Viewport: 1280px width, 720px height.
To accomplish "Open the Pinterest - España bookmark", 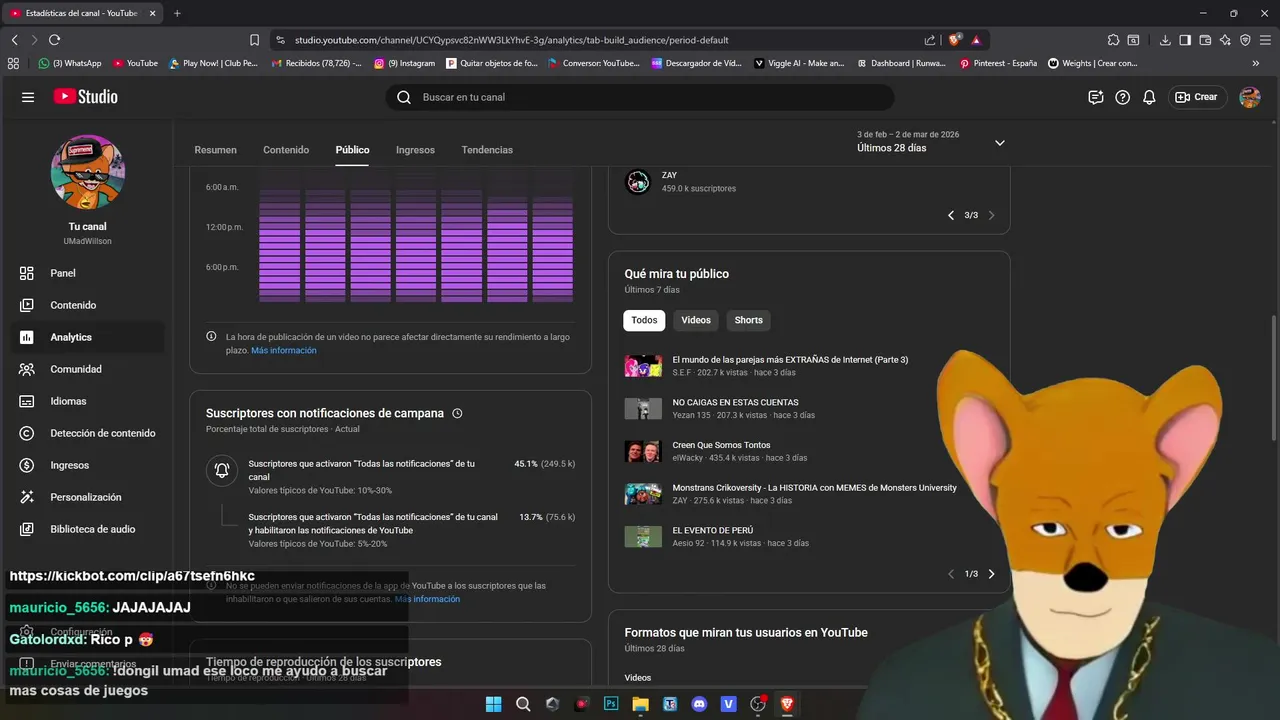I will [x=998, y=63].
